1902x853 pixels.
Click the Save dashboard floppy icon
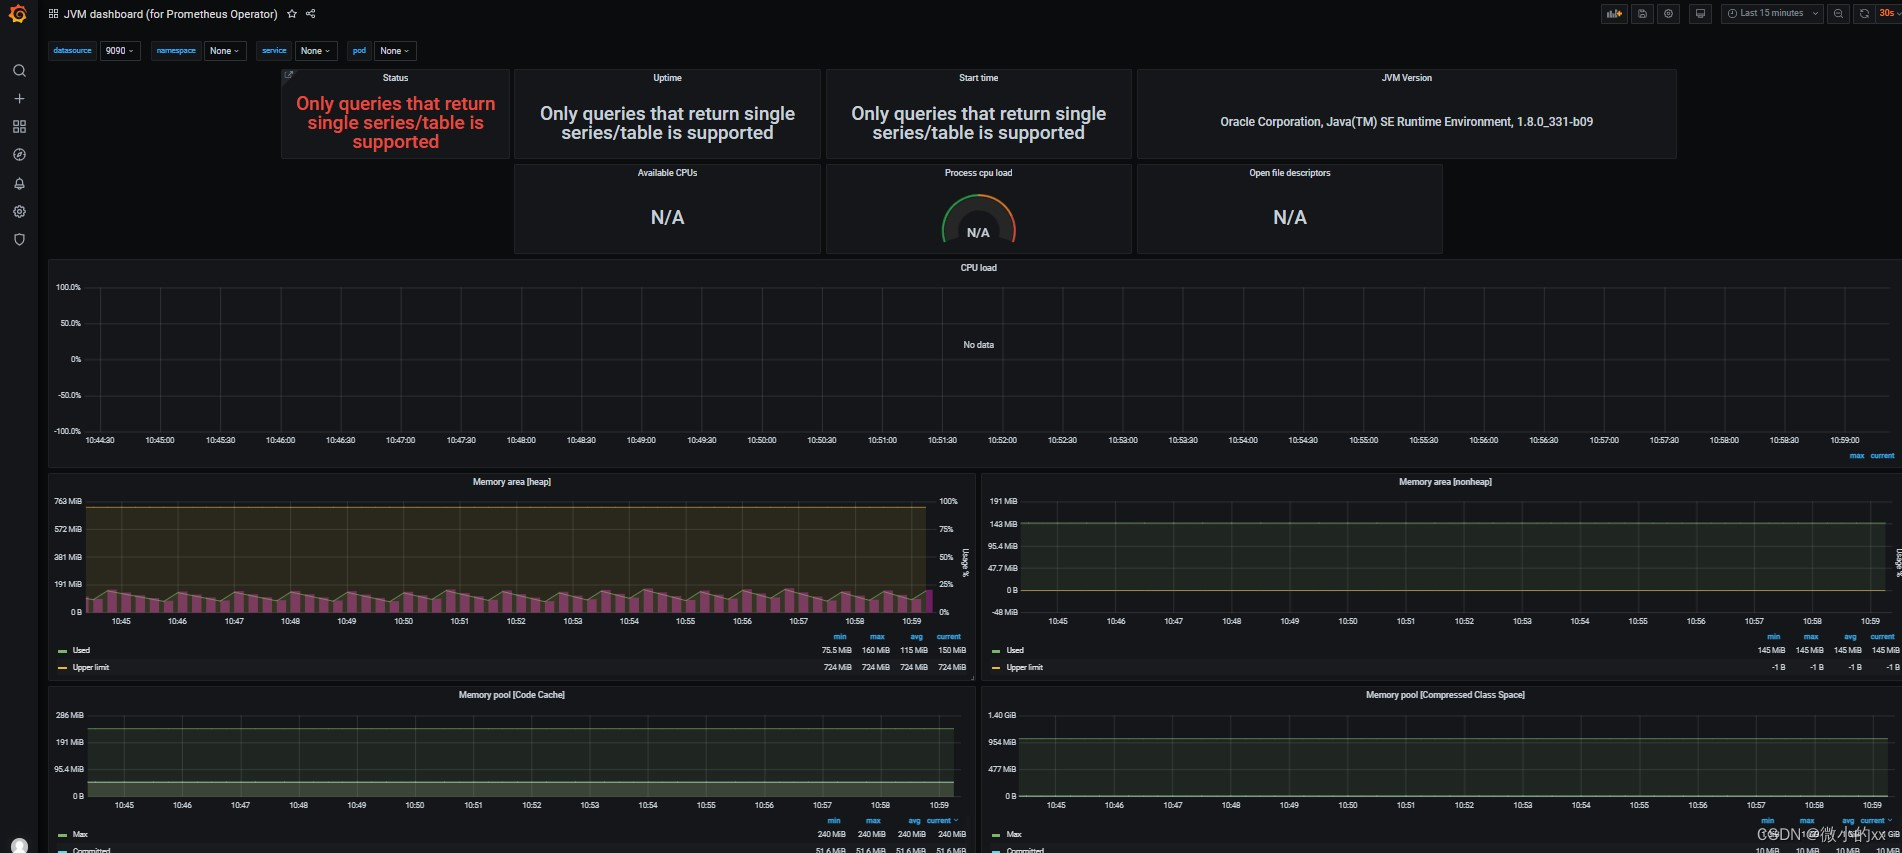click(1642, 14)
